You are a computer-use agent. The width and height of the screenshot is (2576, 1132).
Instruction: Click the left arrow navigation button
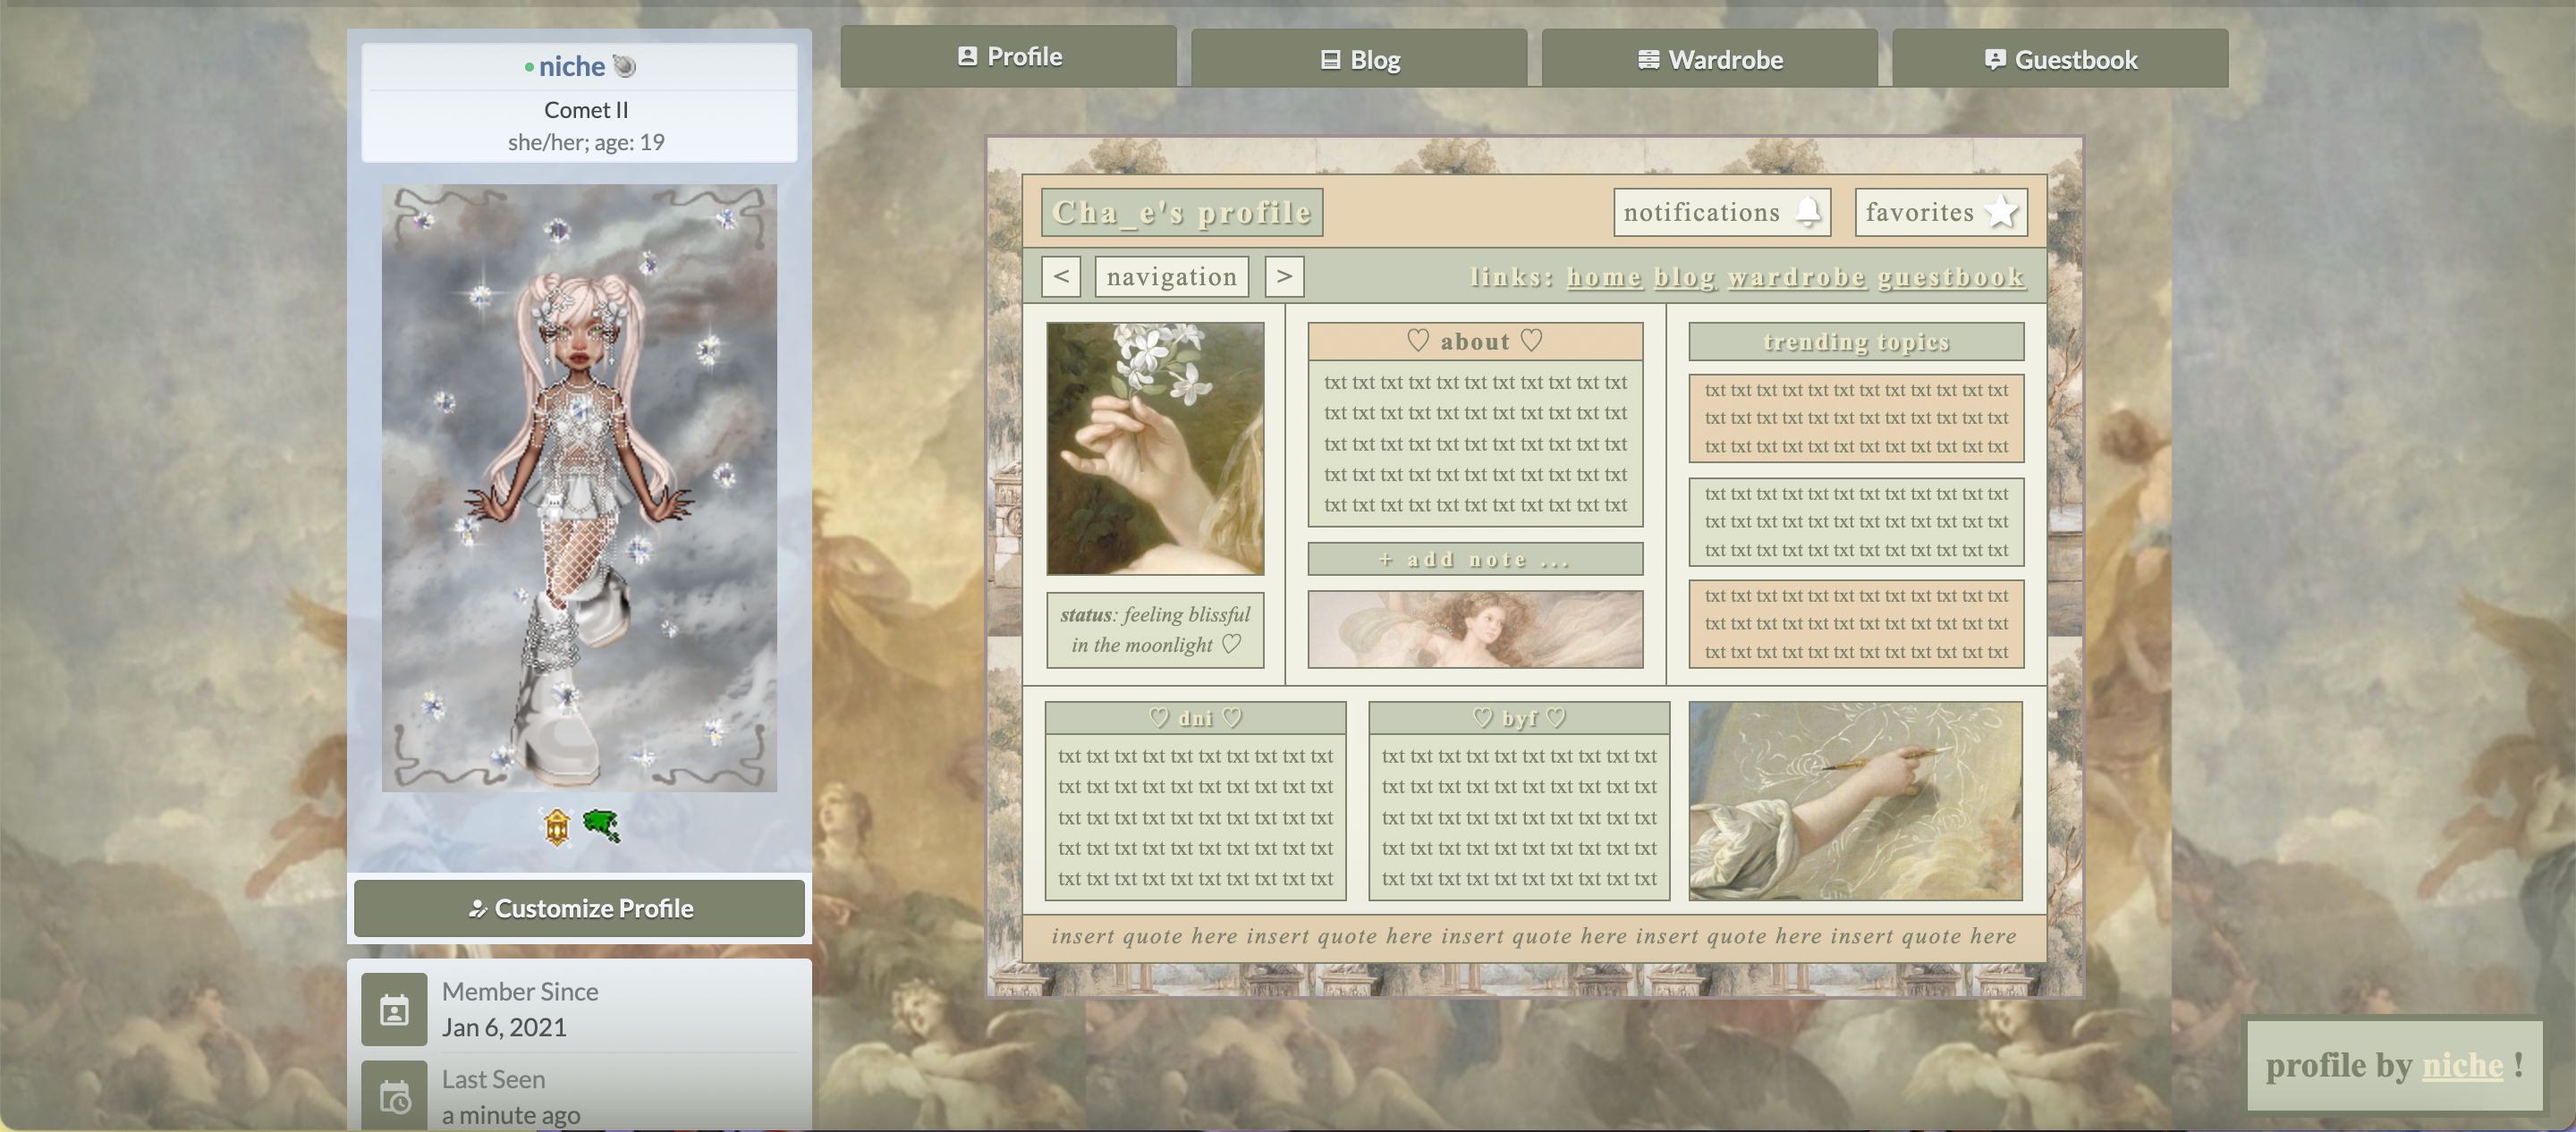(x=1061, y=276)
